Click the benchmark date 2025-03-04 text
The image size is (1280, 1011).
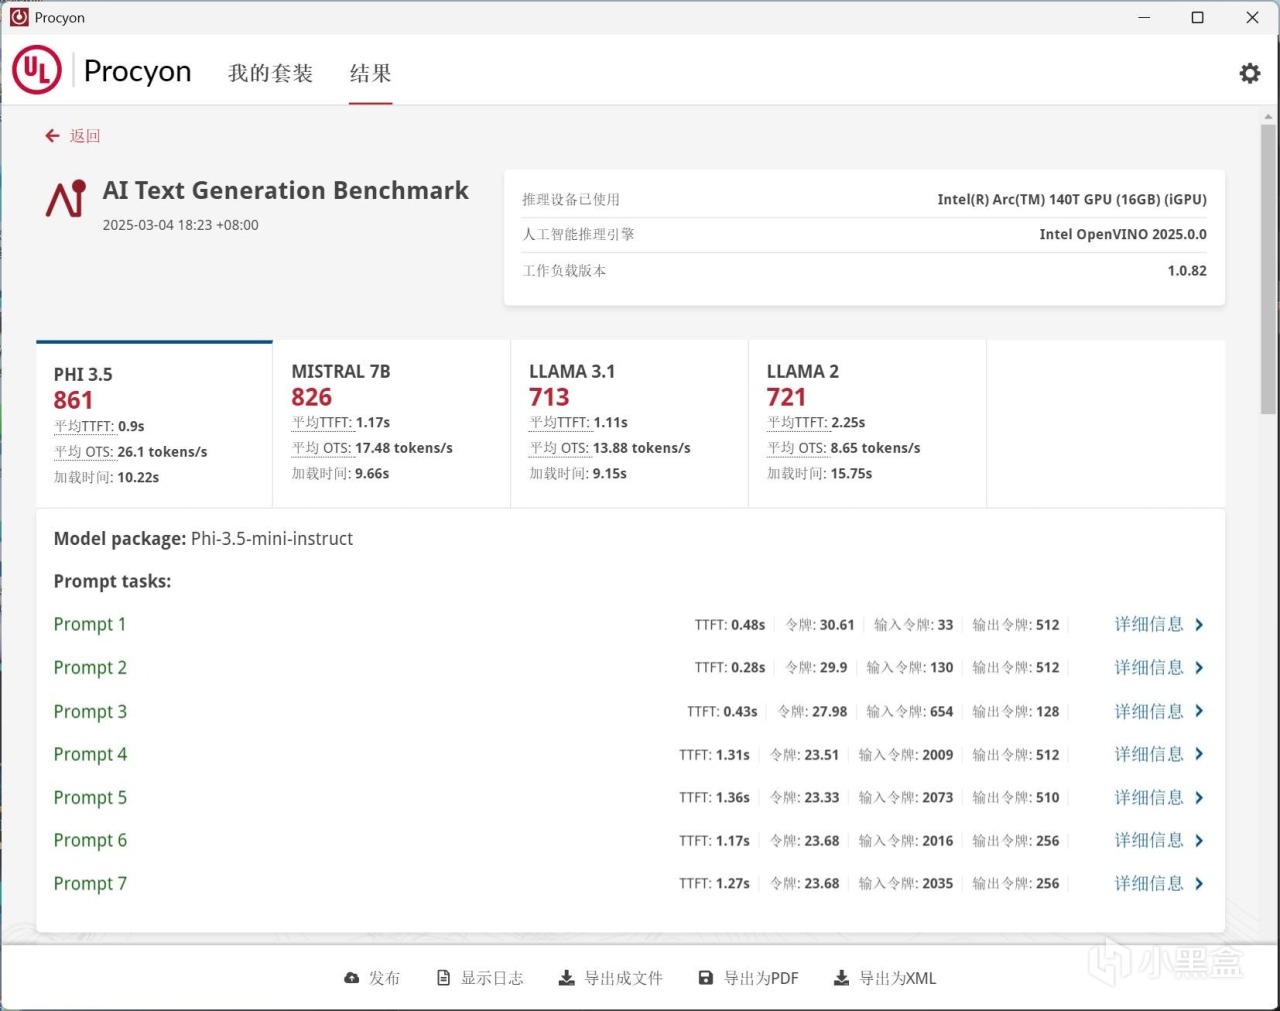[180, 225]
